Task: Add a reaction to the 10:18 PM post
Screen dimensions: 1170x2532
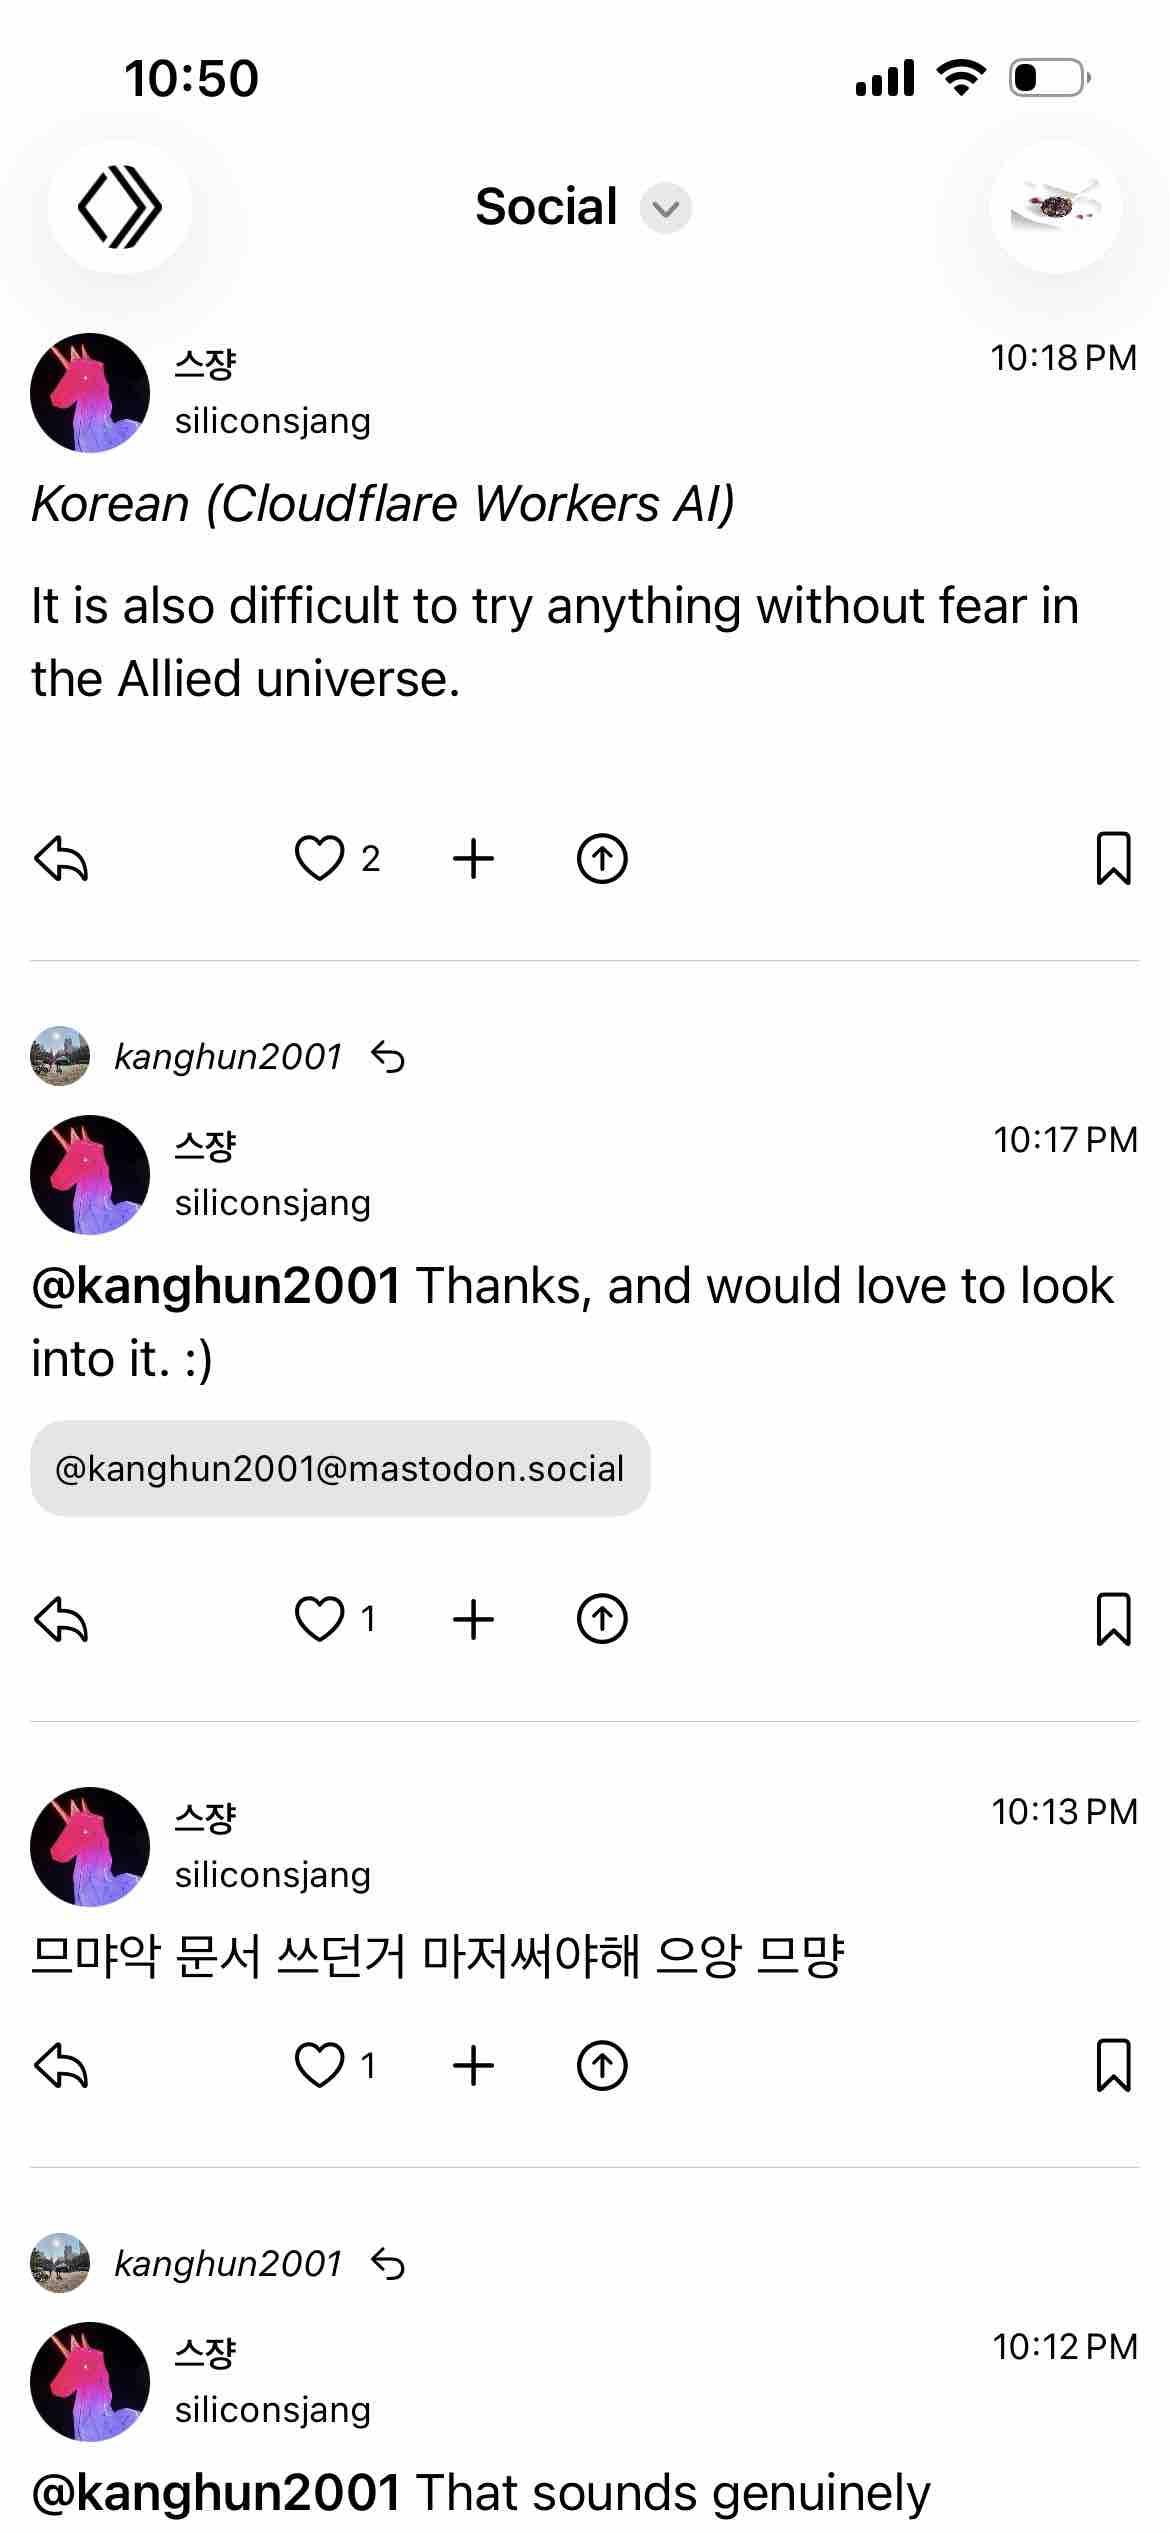Action: [473, 858]
